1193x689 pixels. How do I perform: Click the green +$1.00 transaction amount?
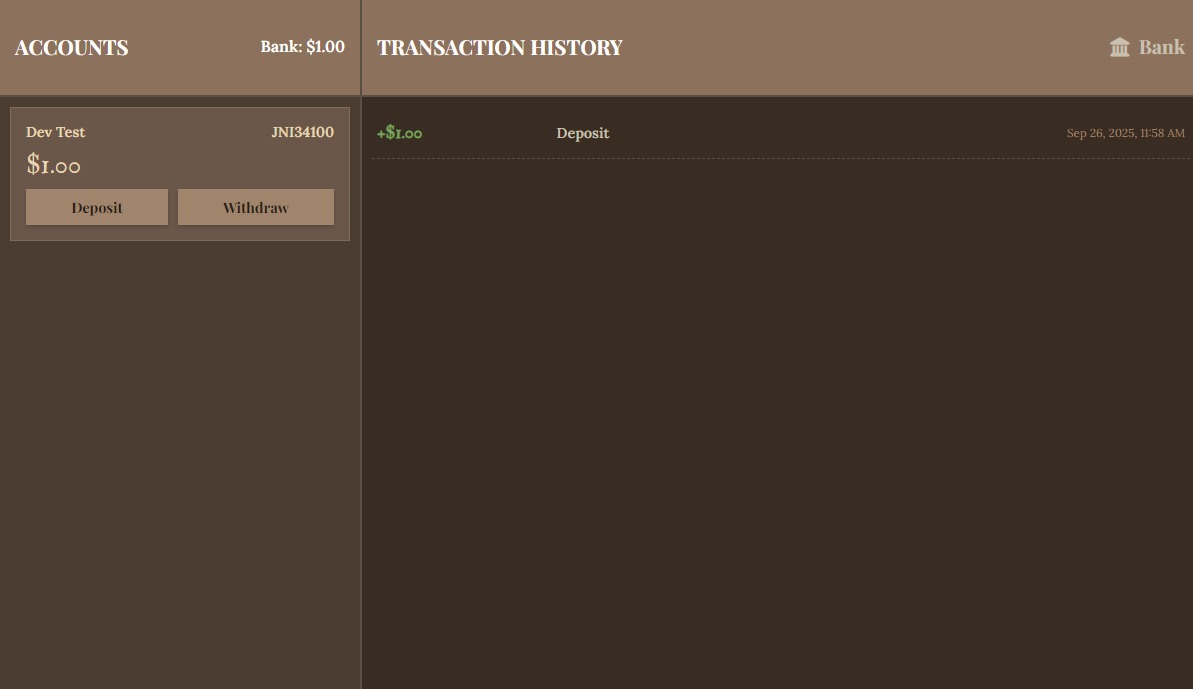point(399,133)
